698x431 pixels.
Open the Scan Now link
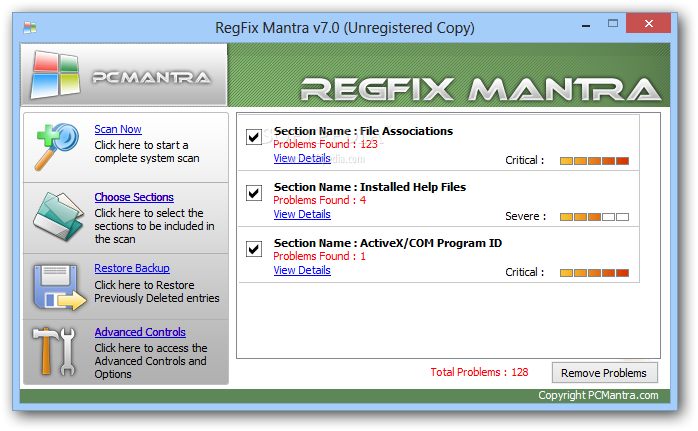pyautogui.click(x=118, y=129)
